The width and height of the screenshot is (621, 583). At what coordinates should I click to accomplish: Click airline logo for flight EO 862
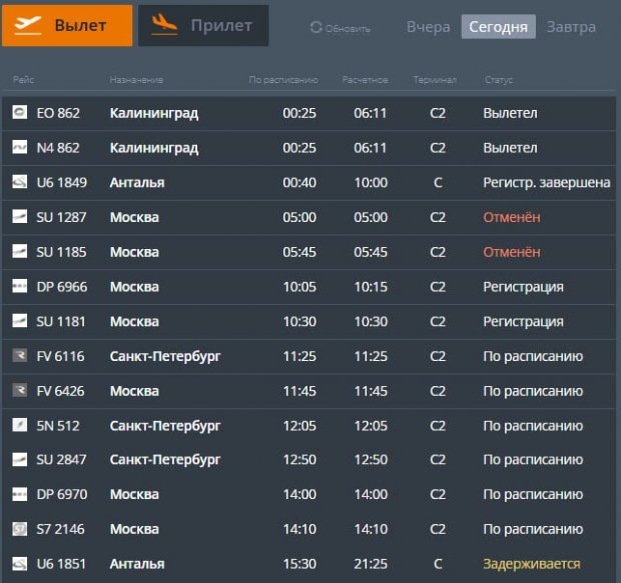tap(20, 112)
